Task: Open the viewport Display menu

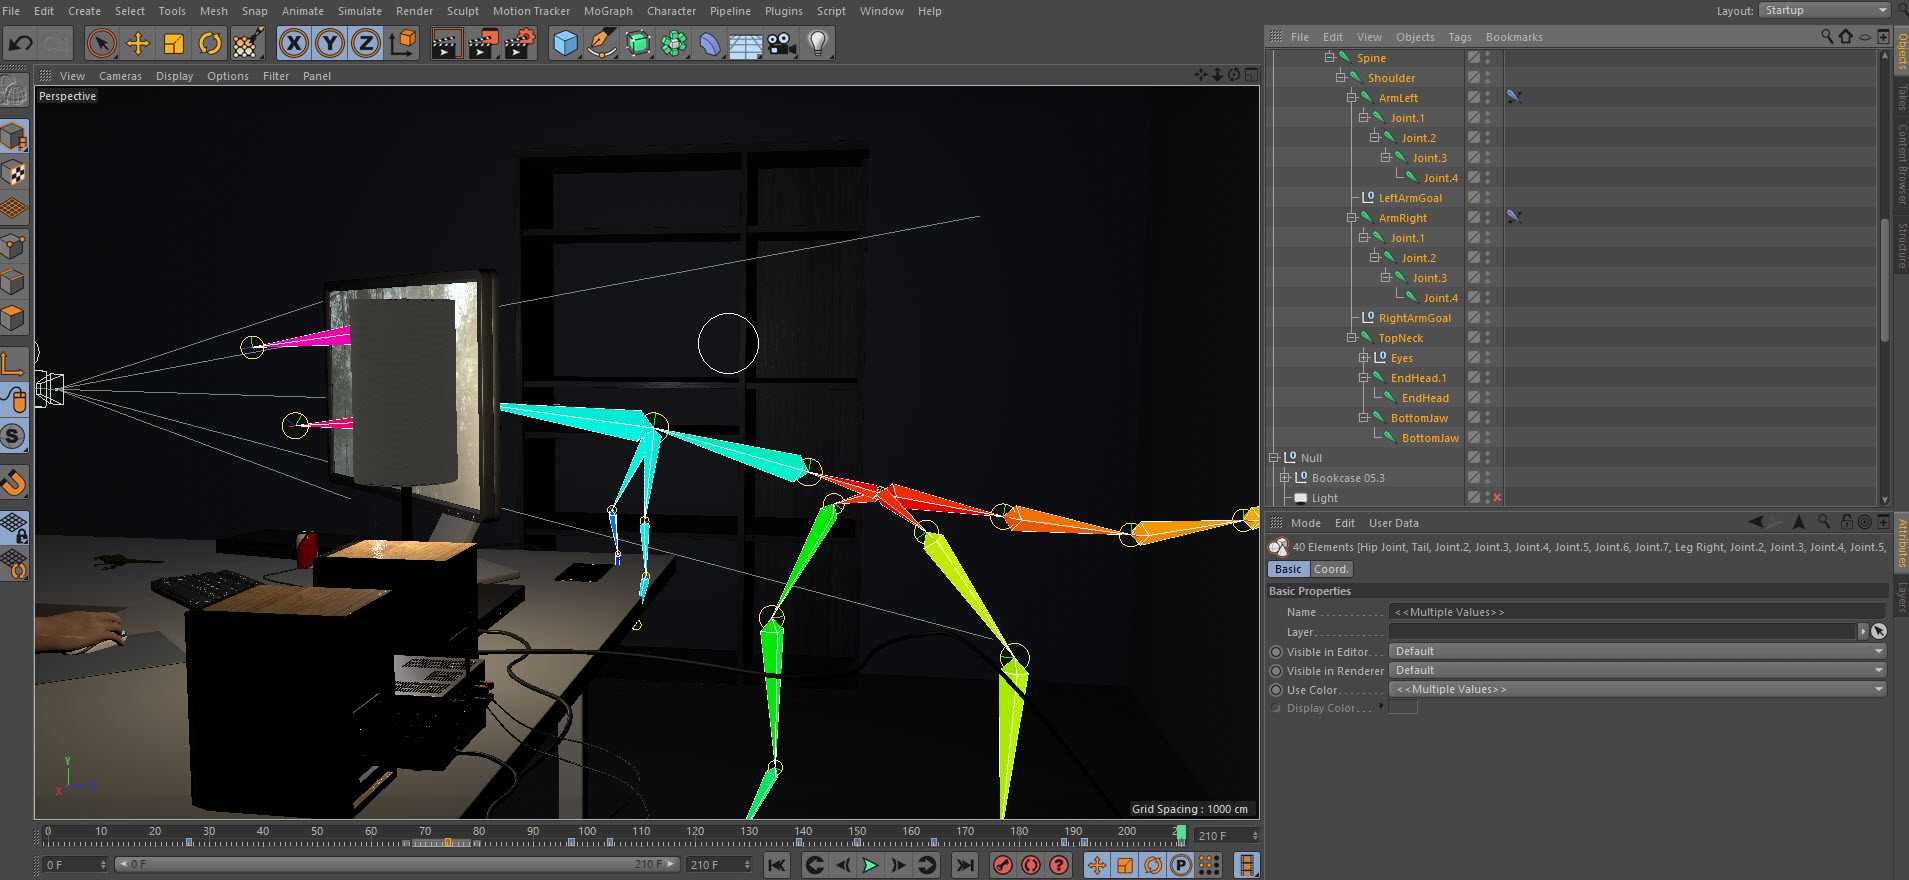Action: [x=174, y=76]
